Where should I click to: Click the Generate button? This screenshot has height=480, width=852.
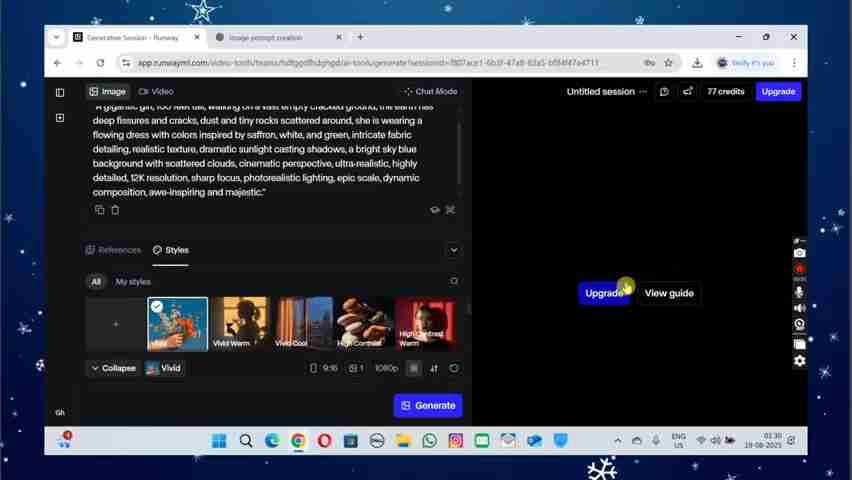click(x=428, y=406)
